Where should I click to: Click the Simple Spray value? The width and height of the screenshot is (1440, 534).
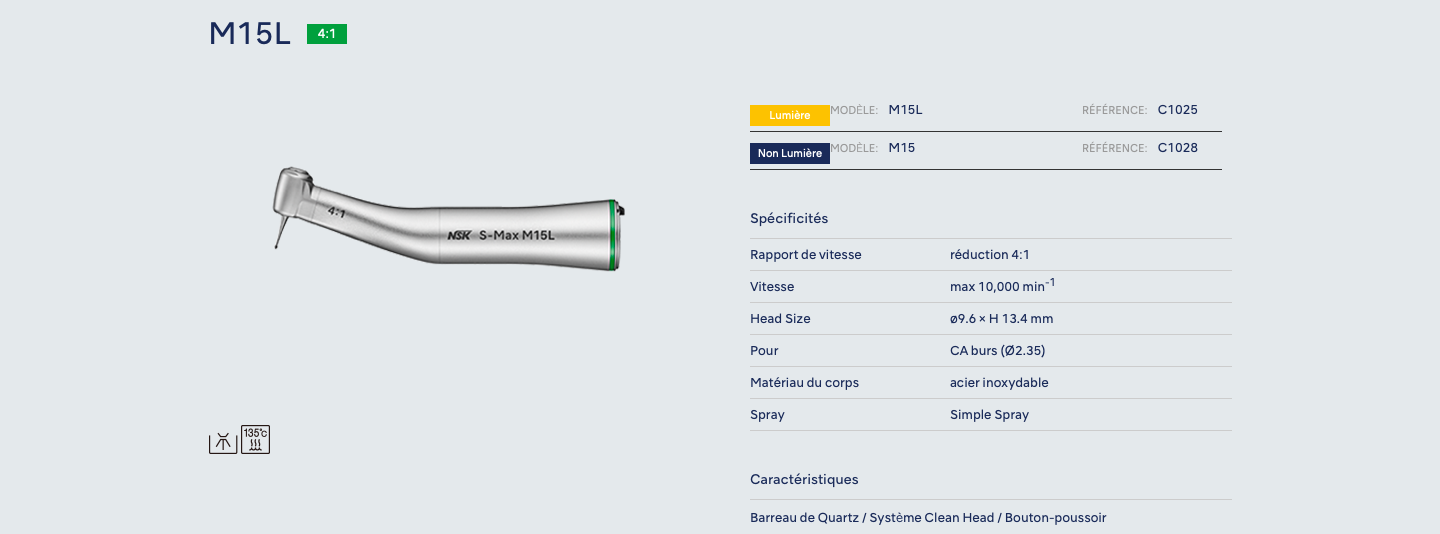click(989, 415)
